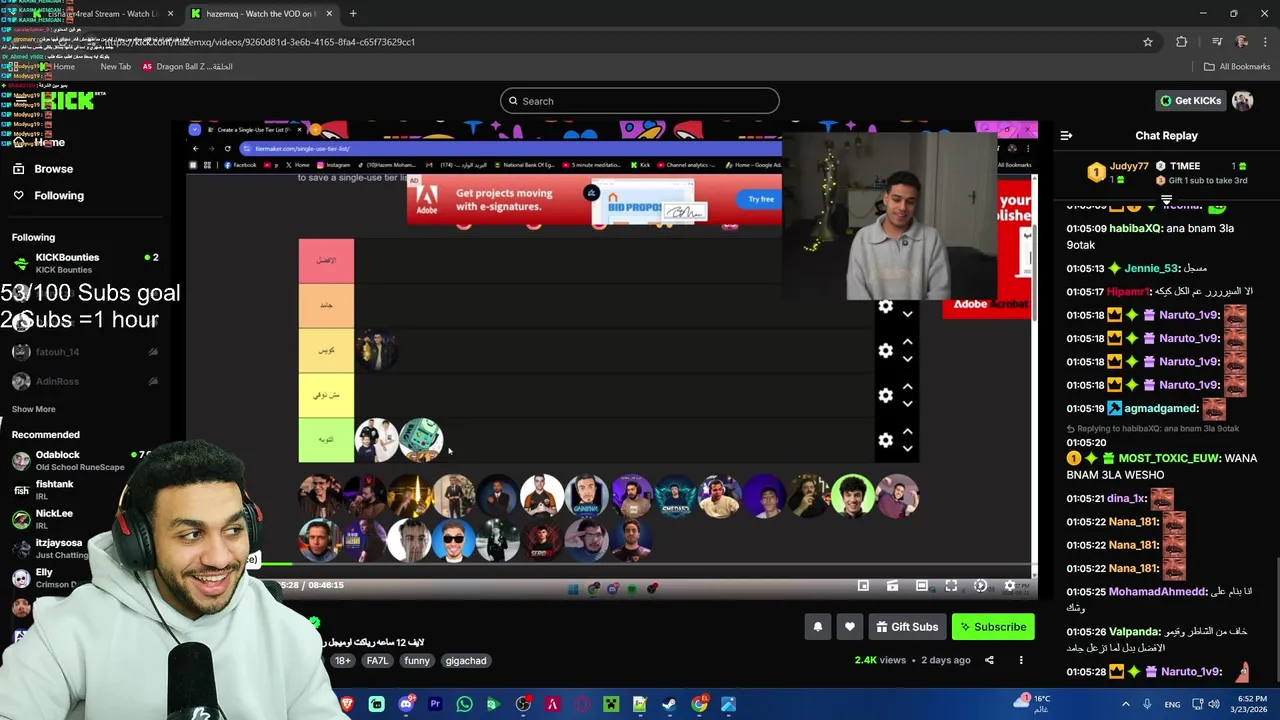Toggle theater mode in video player
This screenshot has width=1280, height=720.
[922, 586]
